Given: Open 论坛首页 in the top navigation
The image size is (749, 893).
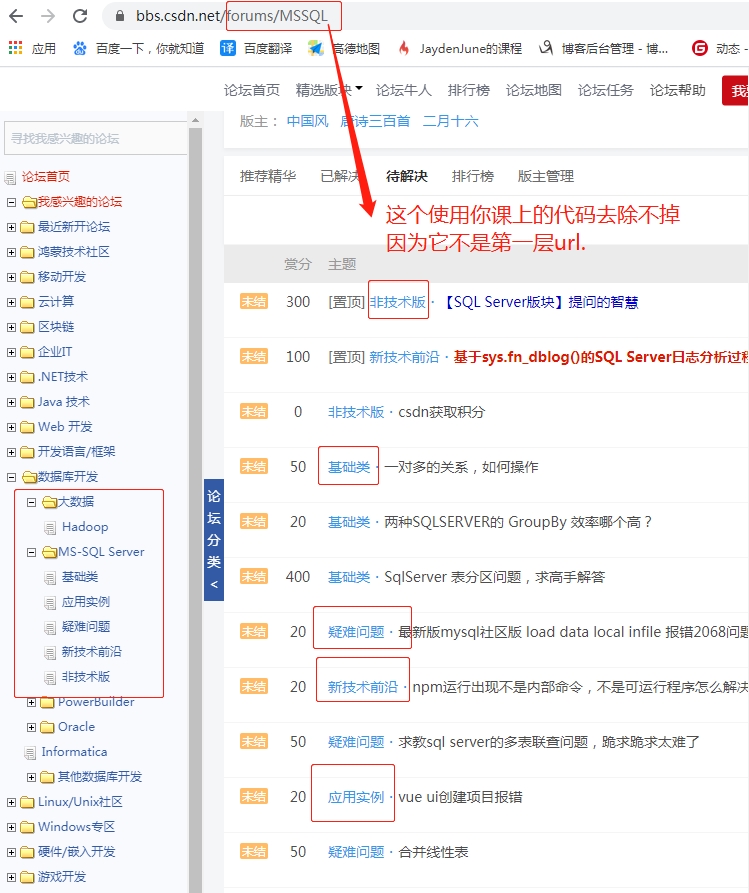Looking at the screenshot, I should [252, 90].
